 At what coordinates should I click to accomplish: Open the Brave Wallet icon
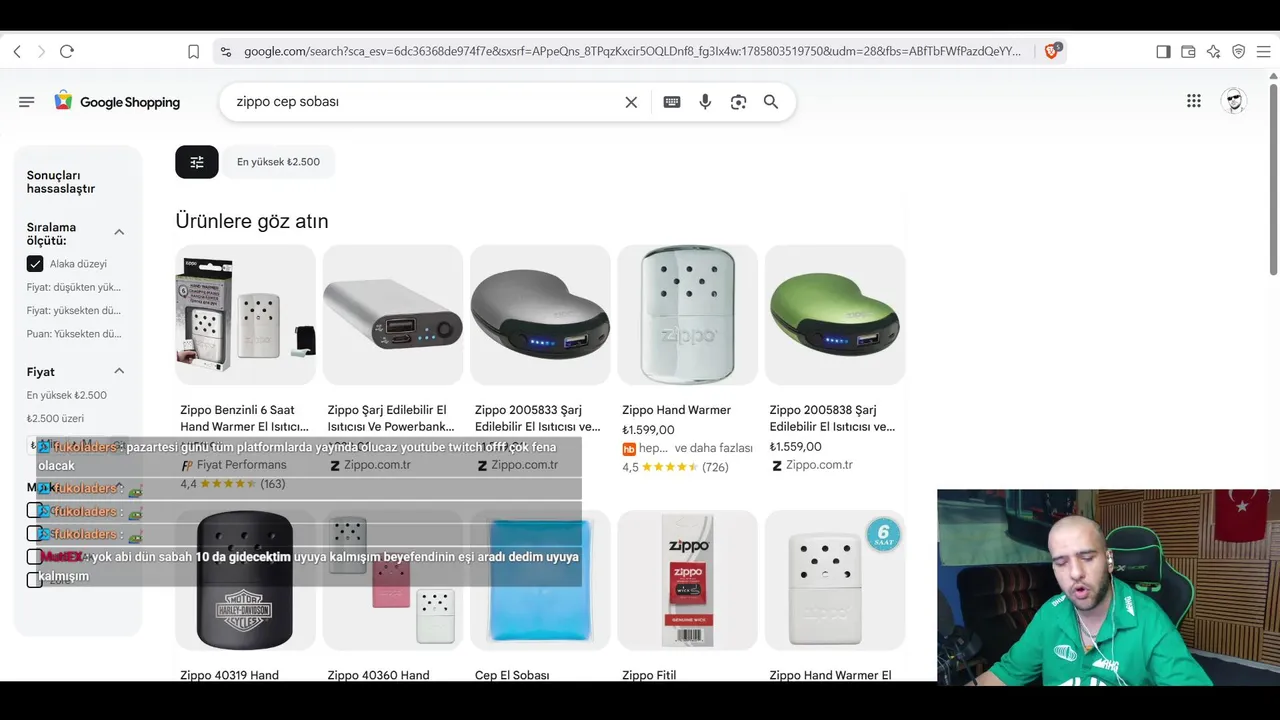pyautogui.click(x=1188, y=51)
